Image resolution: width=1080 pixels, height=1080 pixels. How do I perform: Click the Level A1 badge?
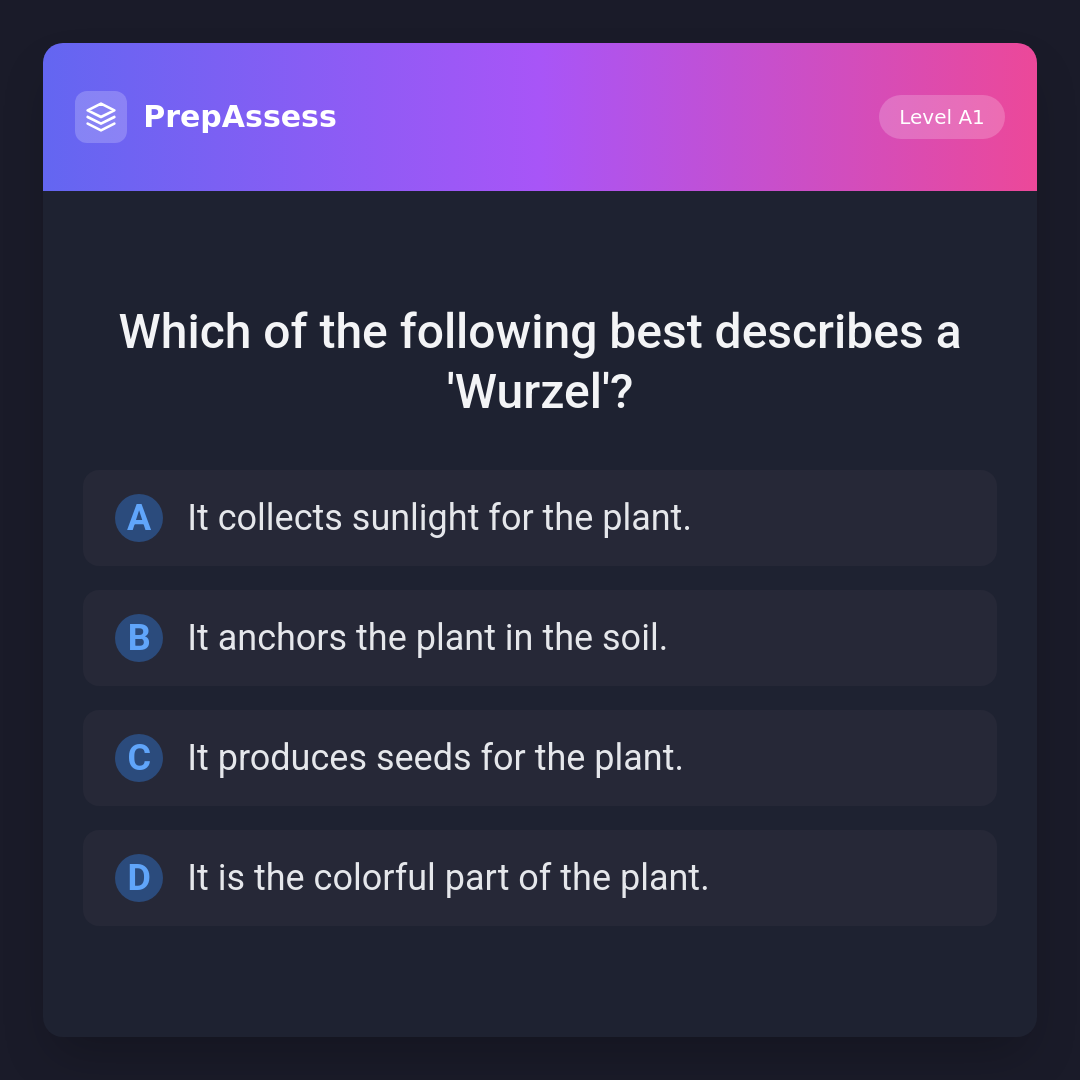click(x=941, y=117)
